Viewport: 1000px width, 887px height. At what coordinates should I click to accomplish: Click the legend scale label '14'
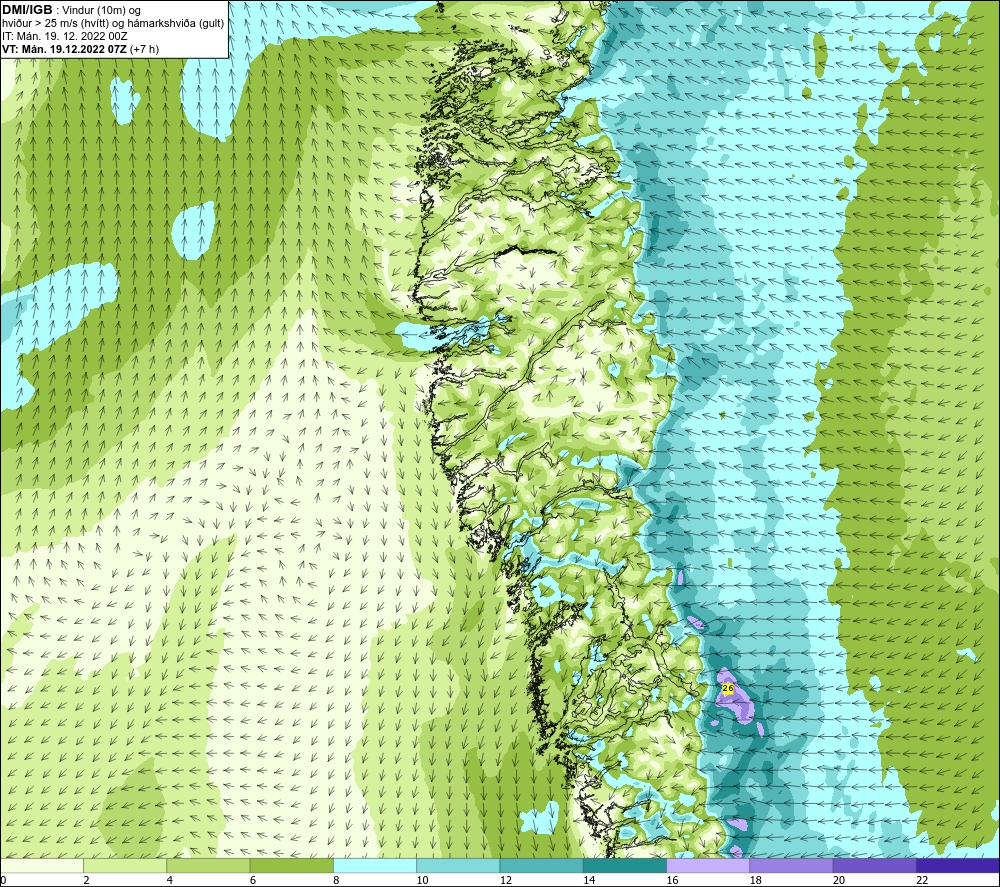pos(589,880)
